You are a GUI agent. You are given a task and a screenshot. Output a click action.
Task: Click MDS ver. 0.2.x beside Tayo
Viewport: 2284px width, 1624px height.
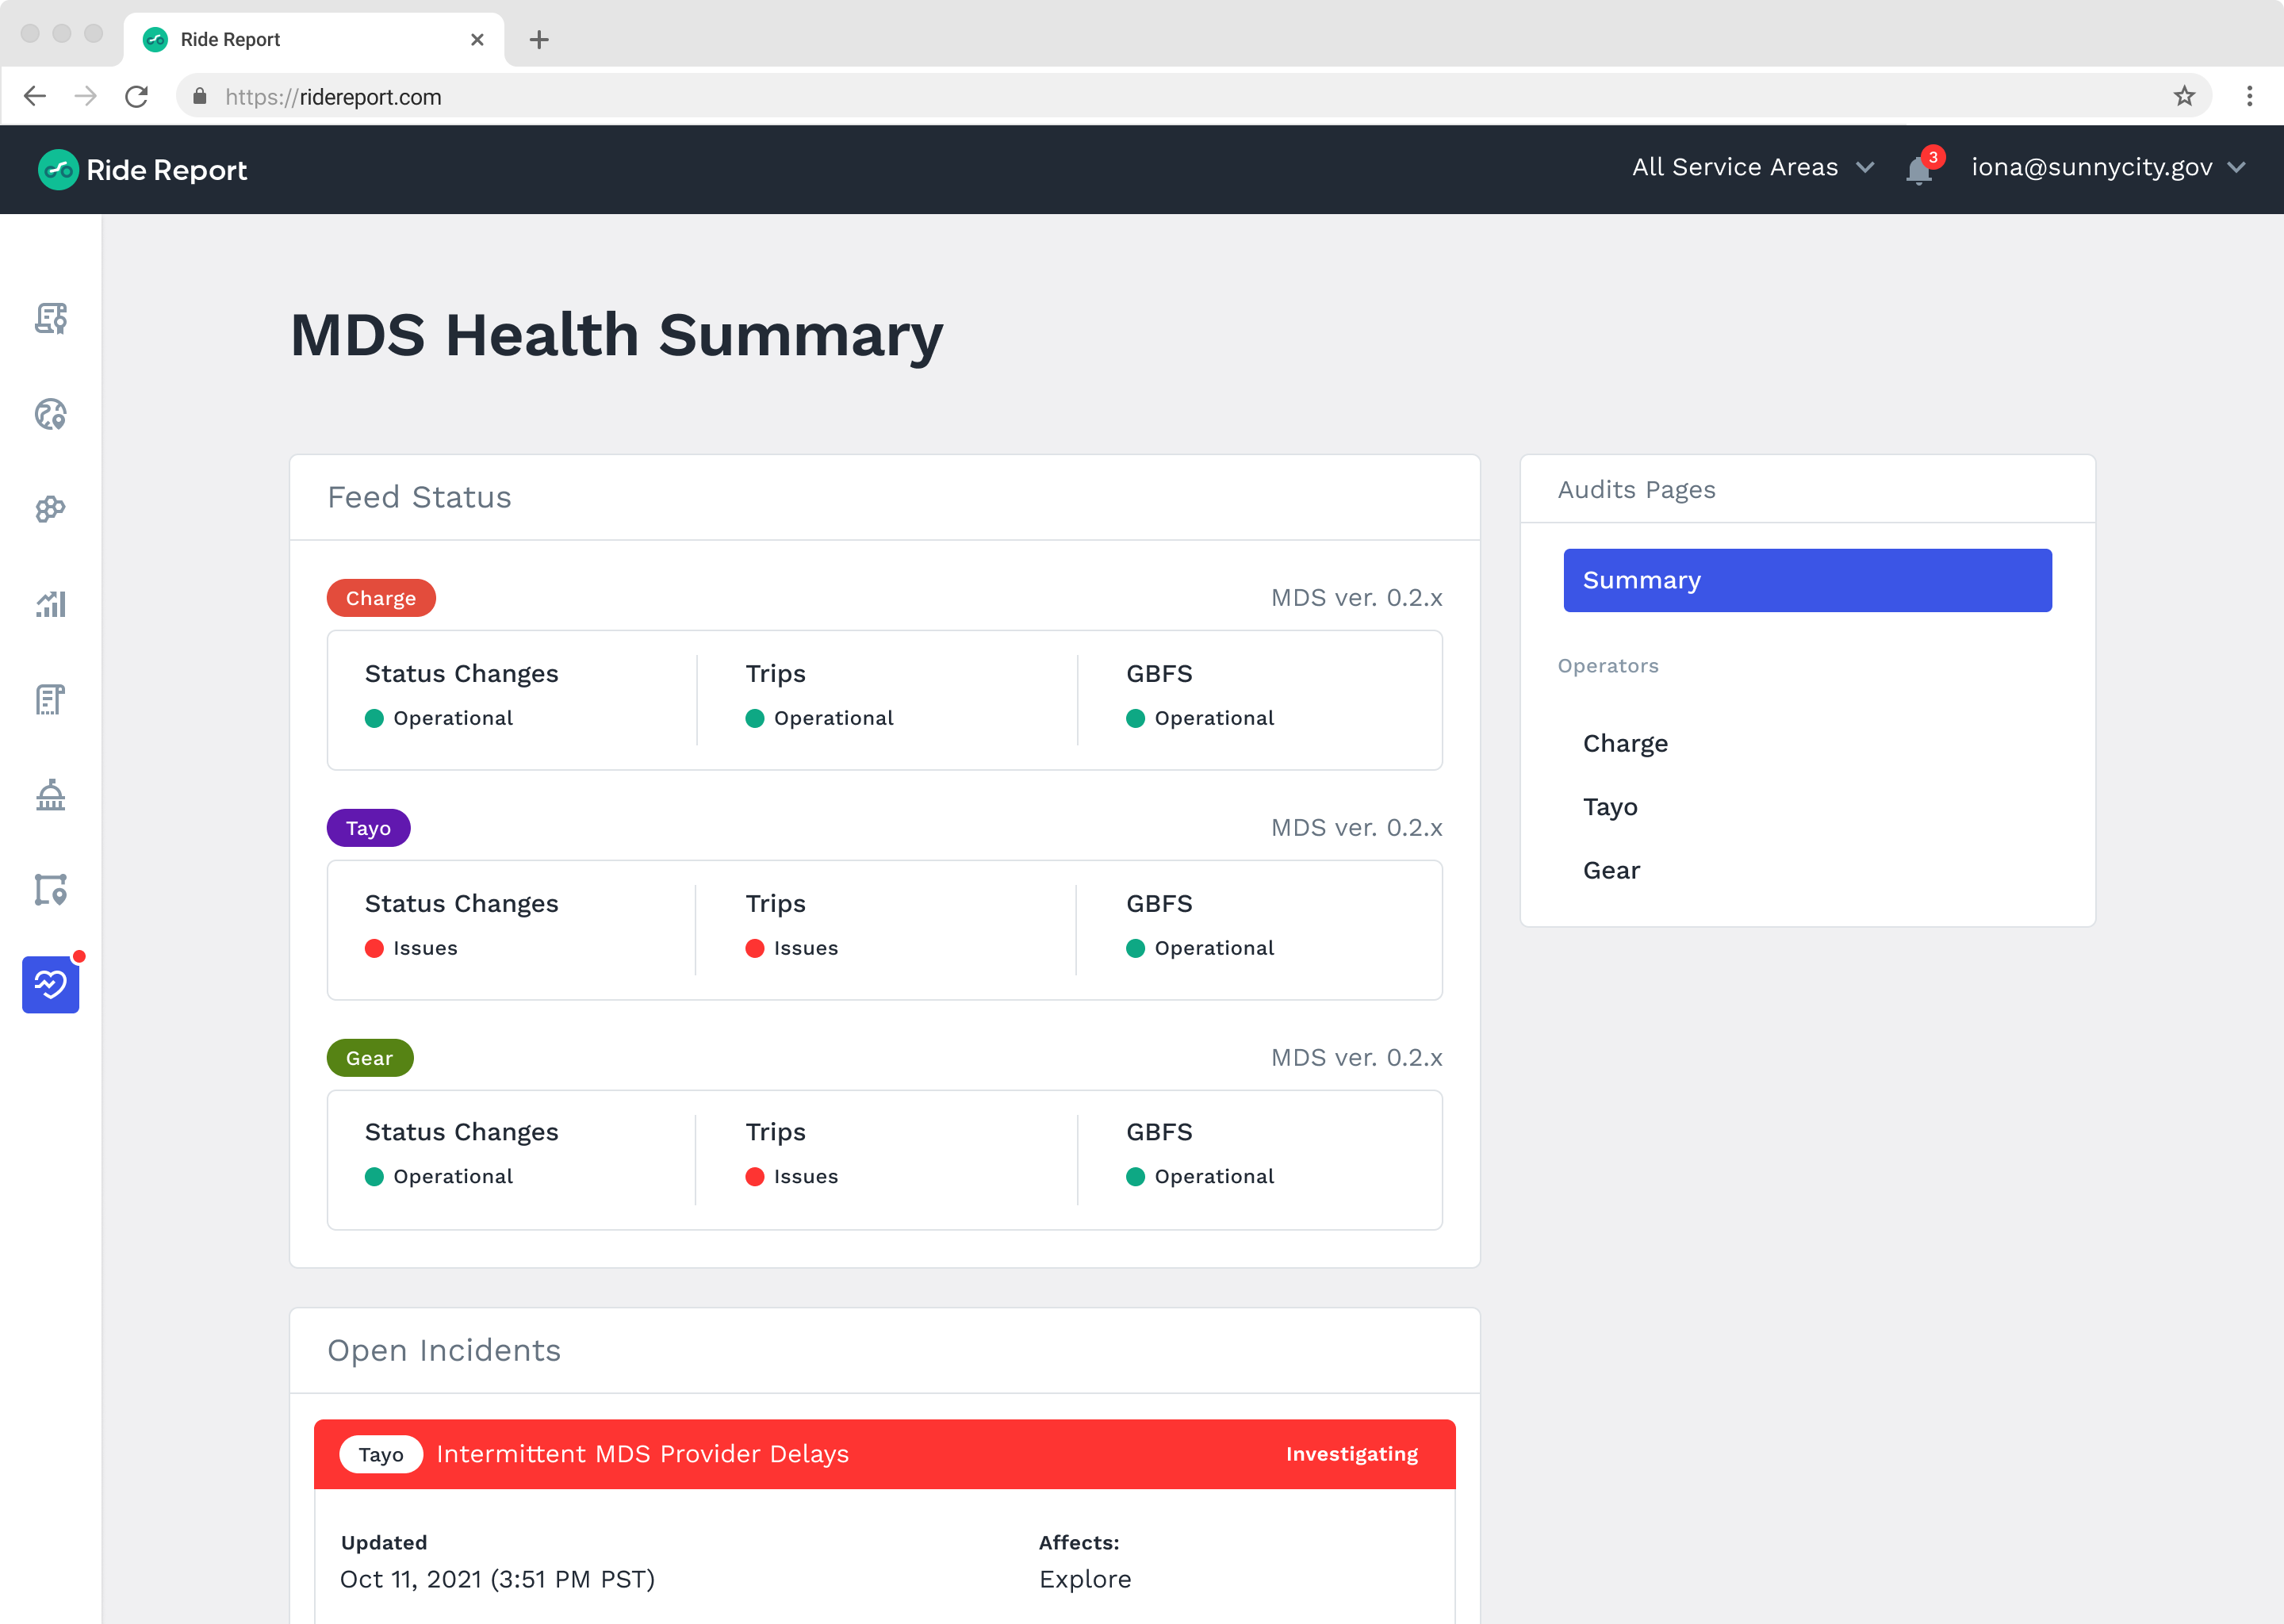(1356, 828)
